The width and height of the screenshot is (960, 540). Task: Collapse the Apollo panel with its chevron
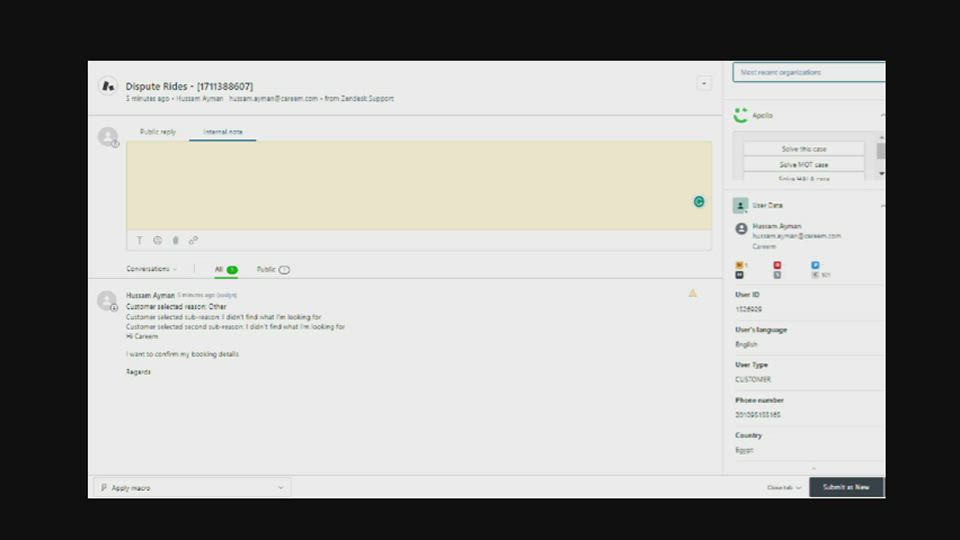coord(882,115)
